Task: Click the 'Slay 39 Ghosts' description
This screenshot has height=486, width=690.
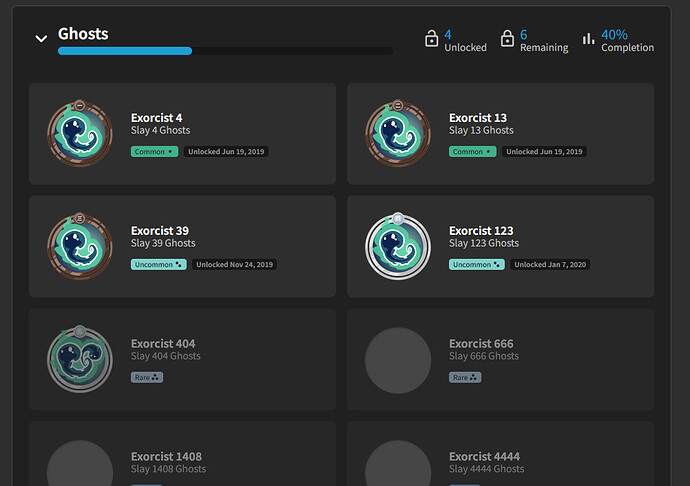Action: 163,243
